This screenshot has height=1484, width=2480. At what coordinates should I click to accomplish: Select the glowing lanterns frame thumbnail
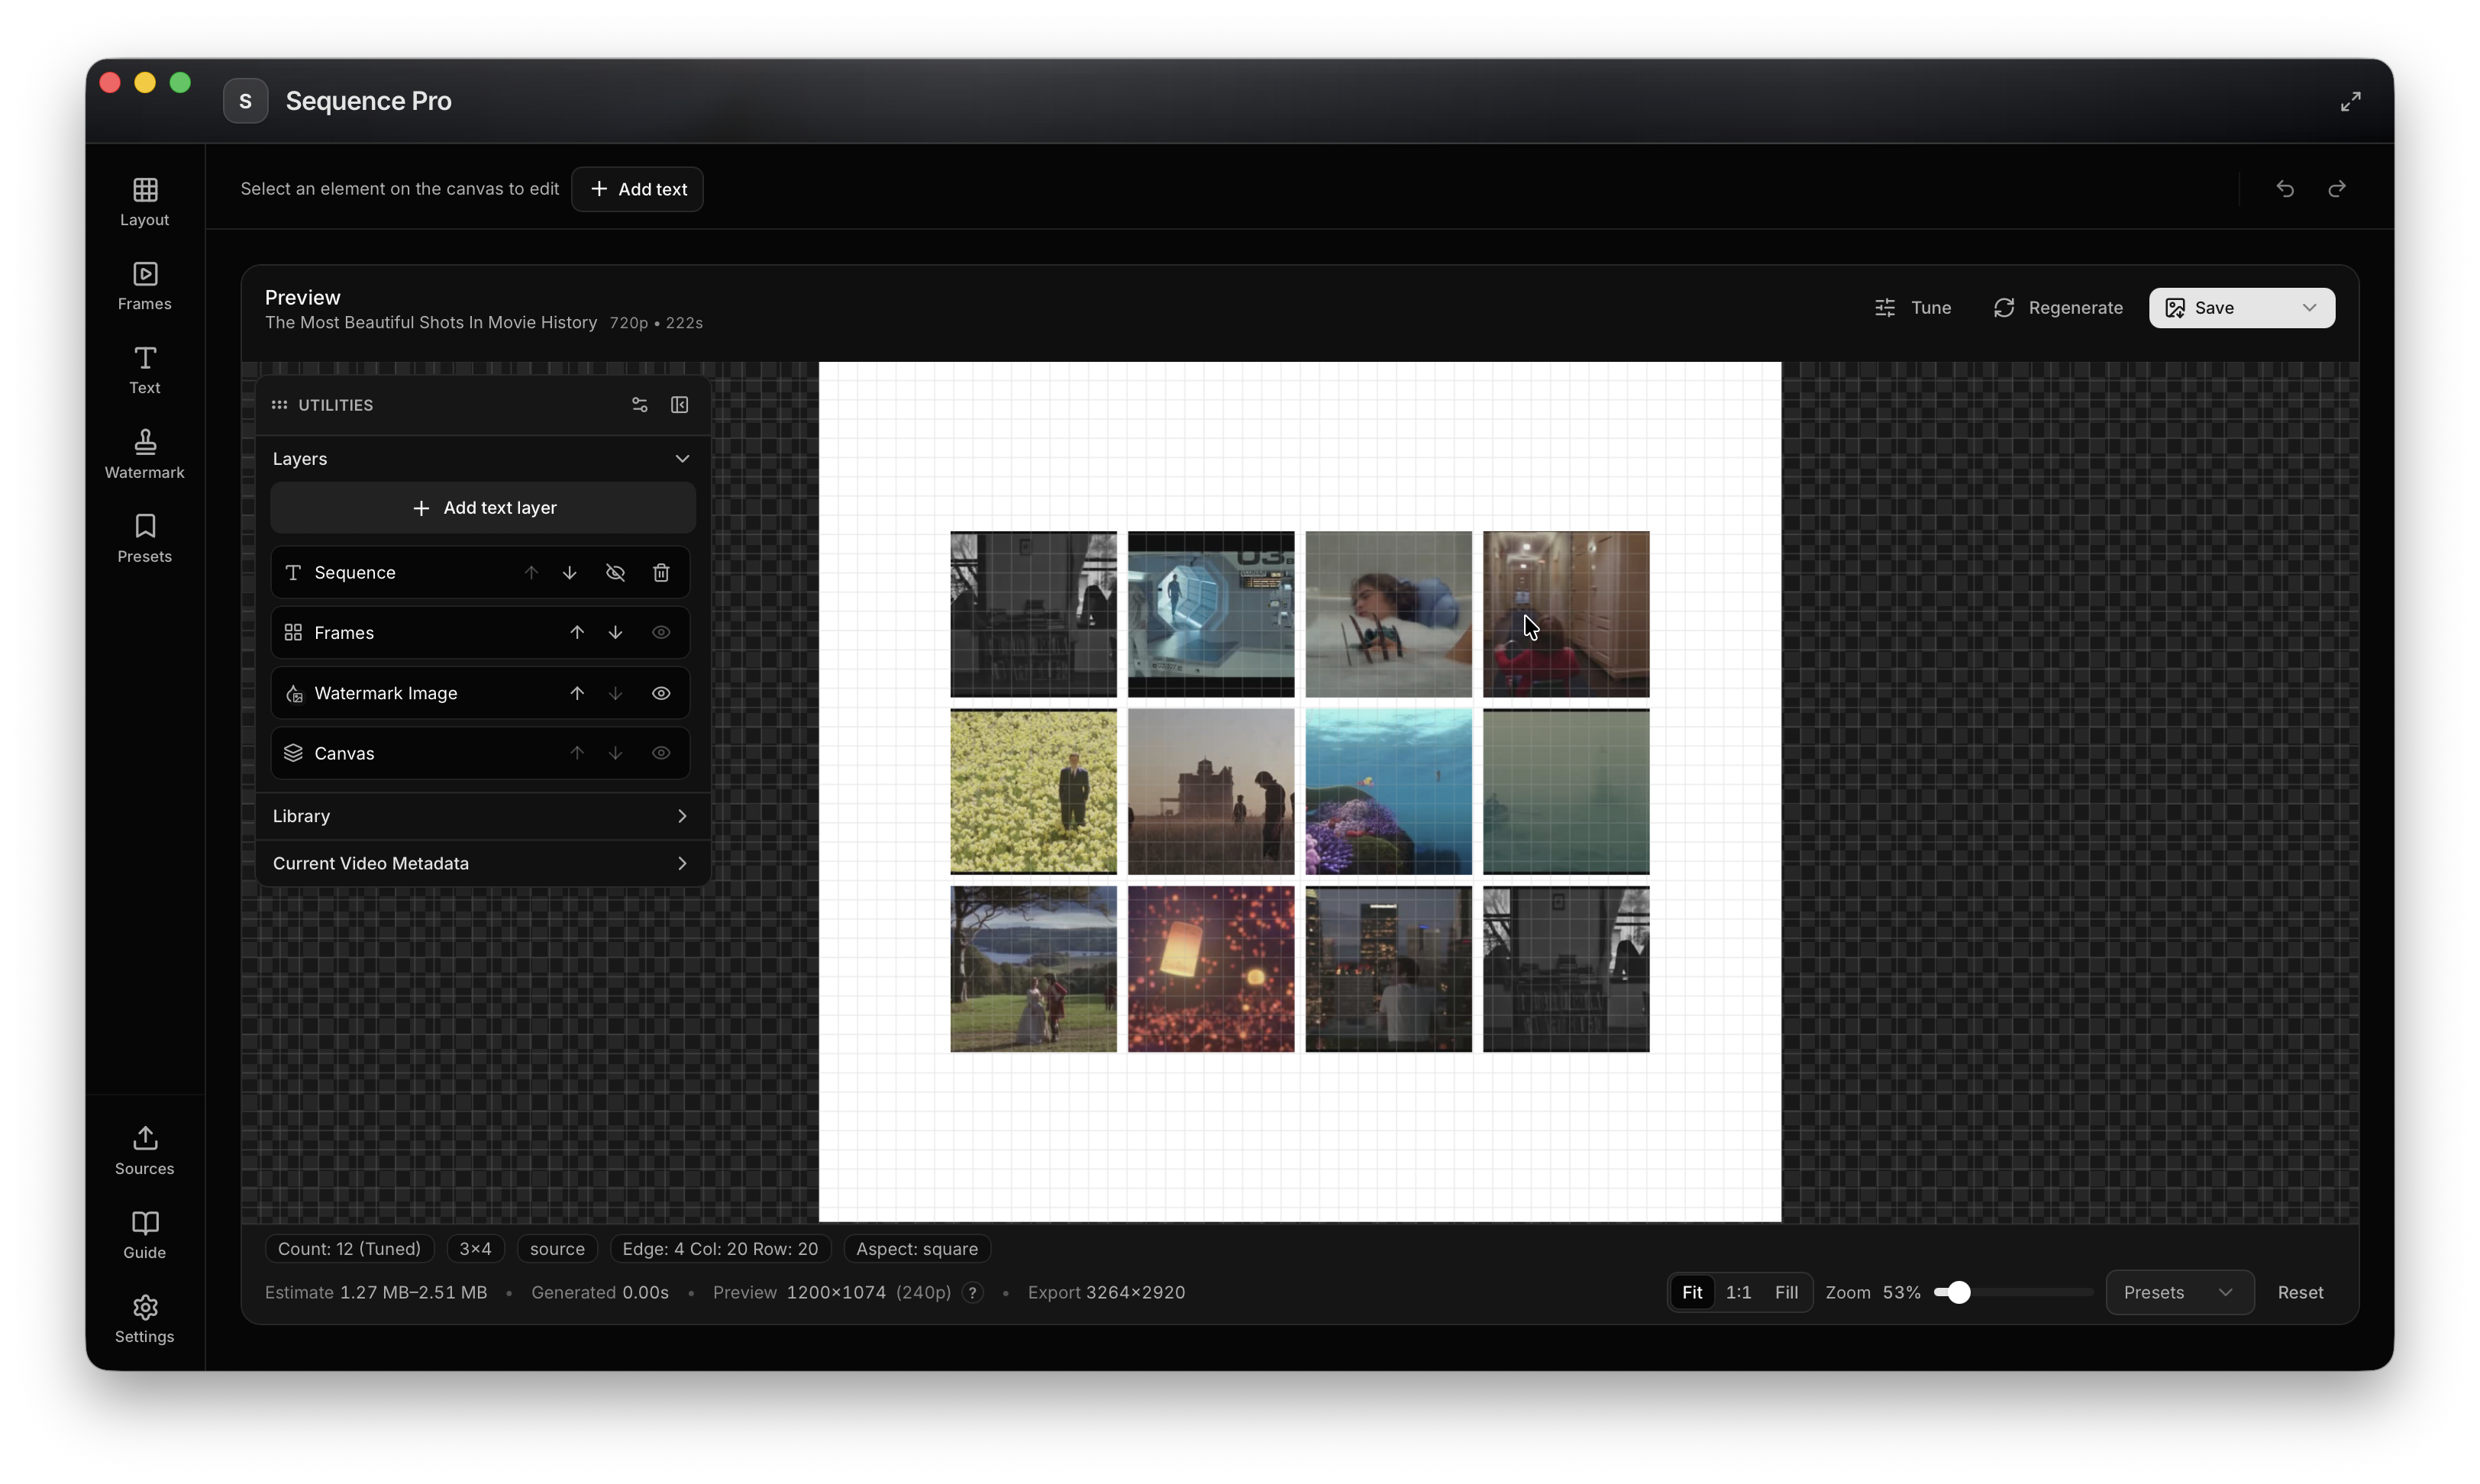pos(1210,969)
